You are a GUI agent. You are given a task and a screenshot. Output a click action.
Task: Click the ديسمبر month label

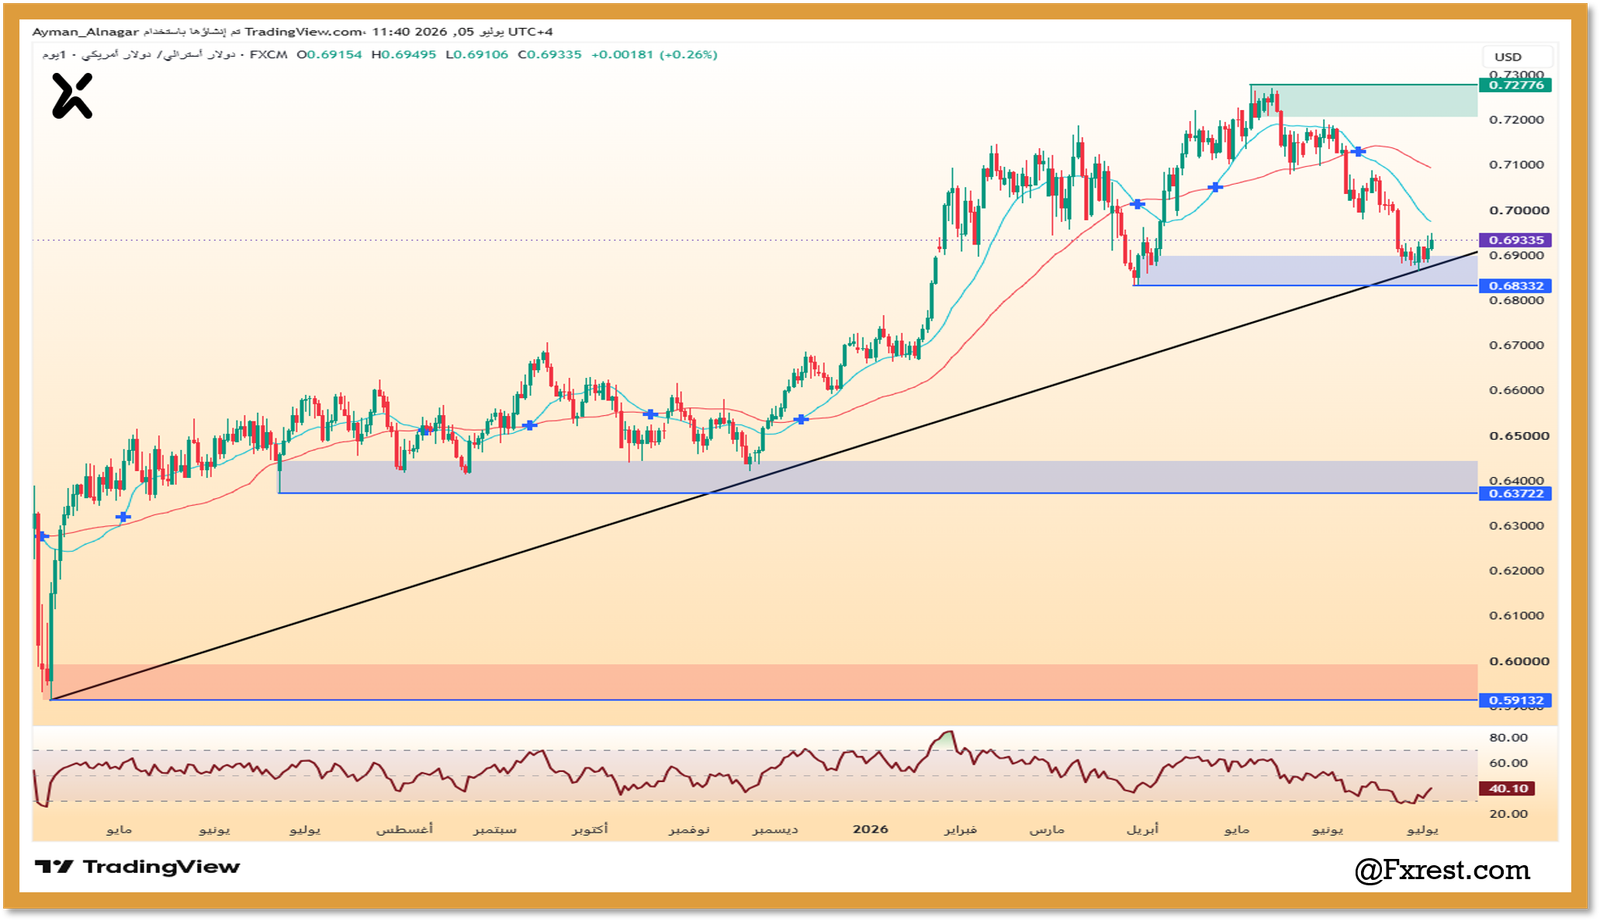pos(776,830)
